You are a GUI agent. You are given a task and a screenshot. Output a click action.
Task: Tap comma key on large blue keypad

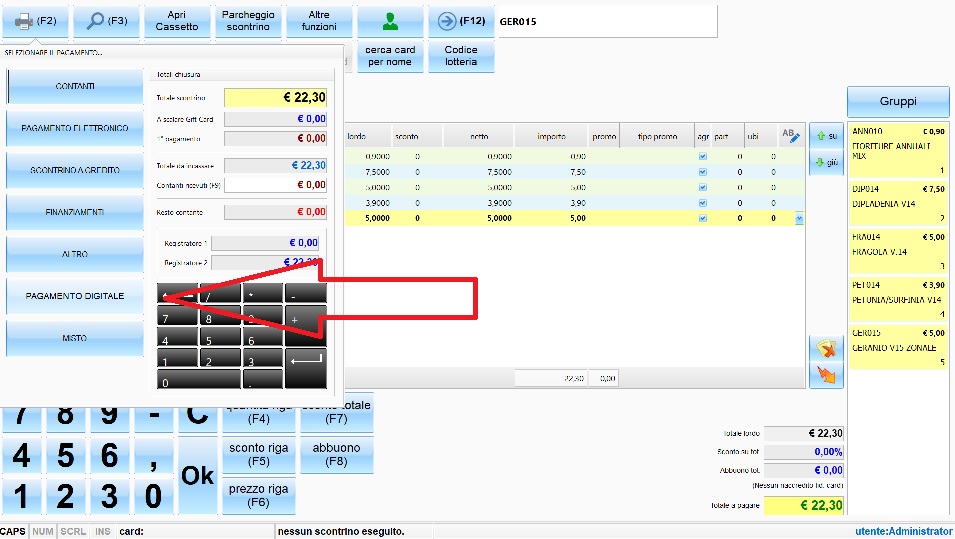point(153,455)
